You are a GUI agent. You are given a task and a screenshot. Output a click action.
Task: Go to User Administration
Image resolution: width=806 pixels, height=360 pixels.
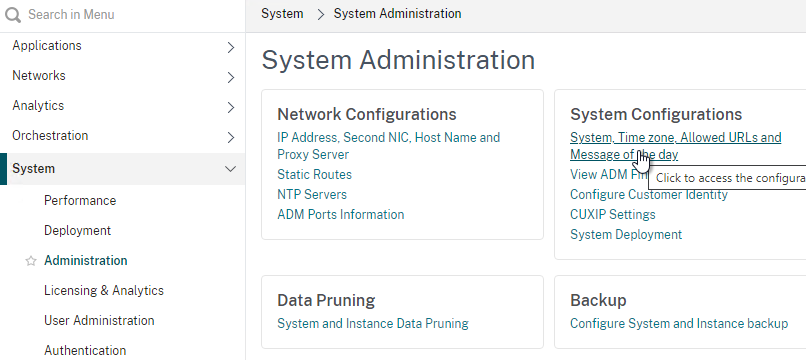pos(99,320)
